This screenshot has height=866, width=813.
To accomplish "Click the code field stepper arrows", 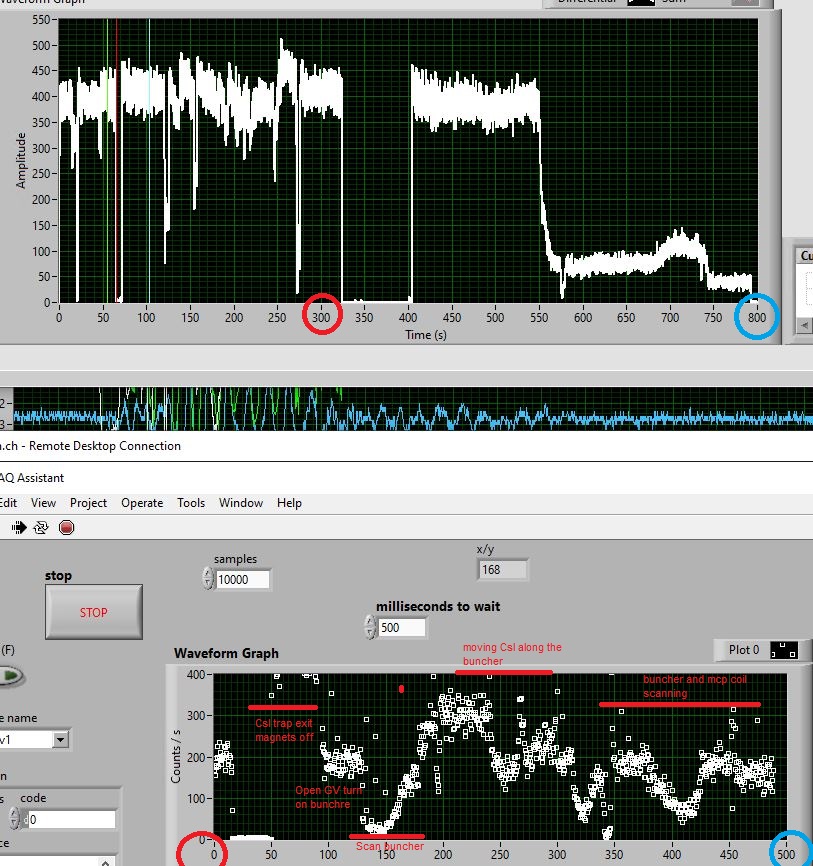I will [x=14, y=820].
